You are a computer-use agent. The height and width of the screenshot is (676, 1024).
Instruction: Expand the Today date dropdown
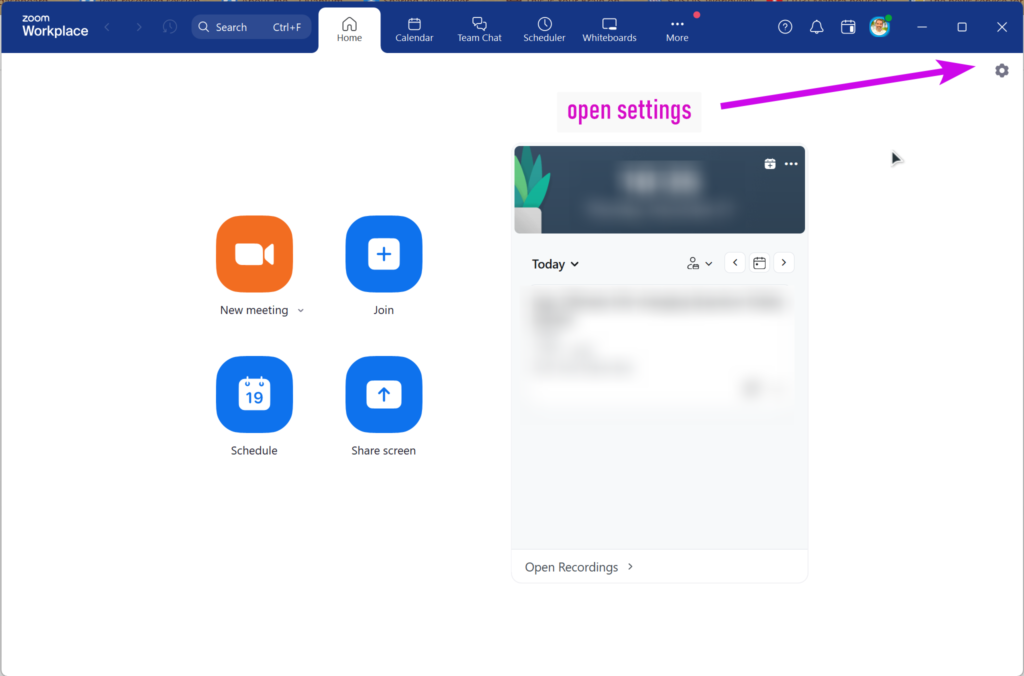click(x=555, y=264)
